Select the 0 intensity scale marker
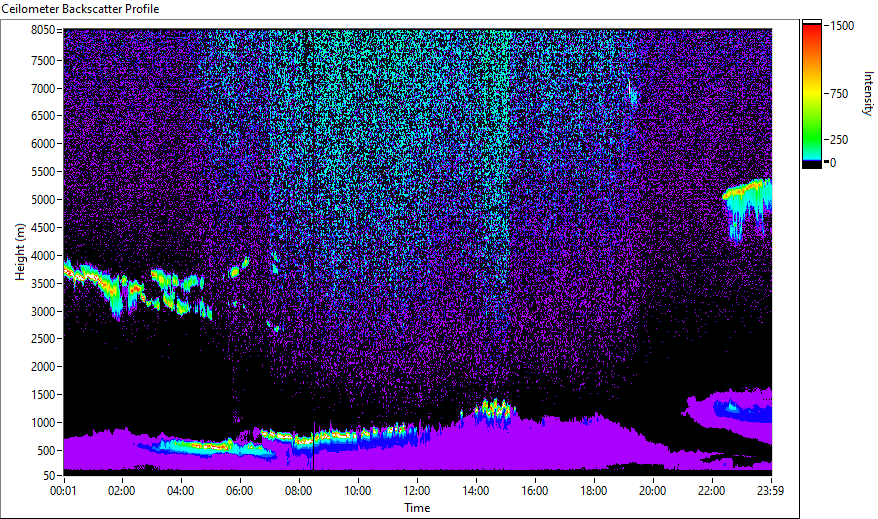Screen dimensions: 878x519 (x=833, y=163)
